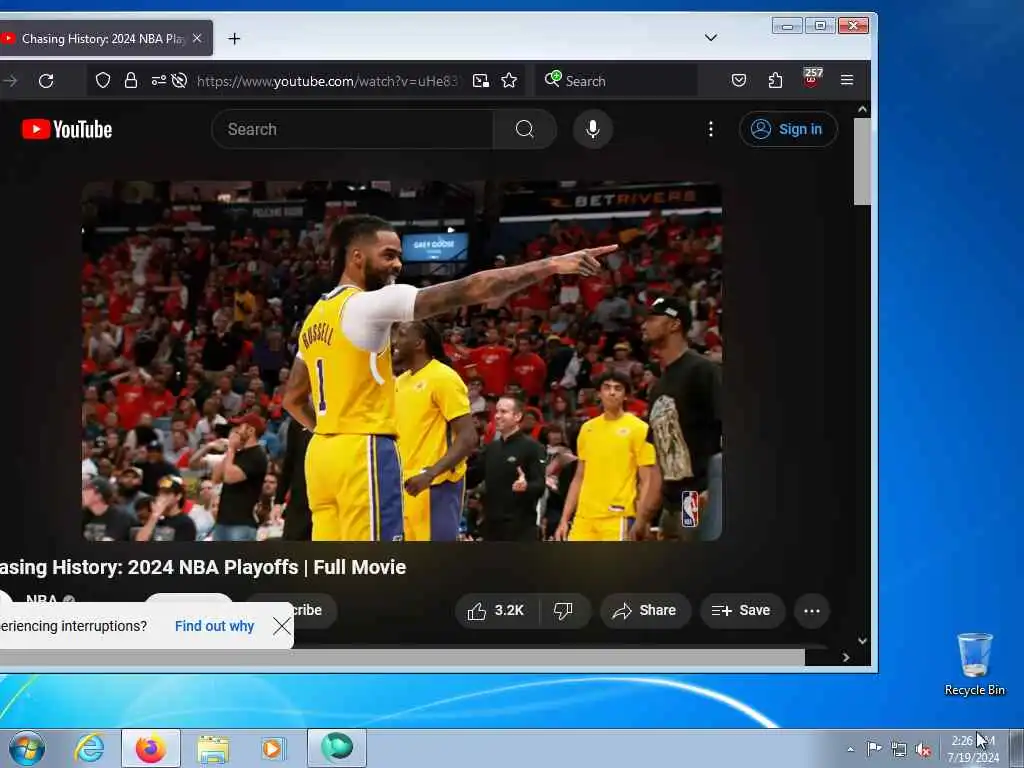The height and width of the screenshot is (768, 1024).
Task: Click the Sign in button
Action: click(788, 129)
